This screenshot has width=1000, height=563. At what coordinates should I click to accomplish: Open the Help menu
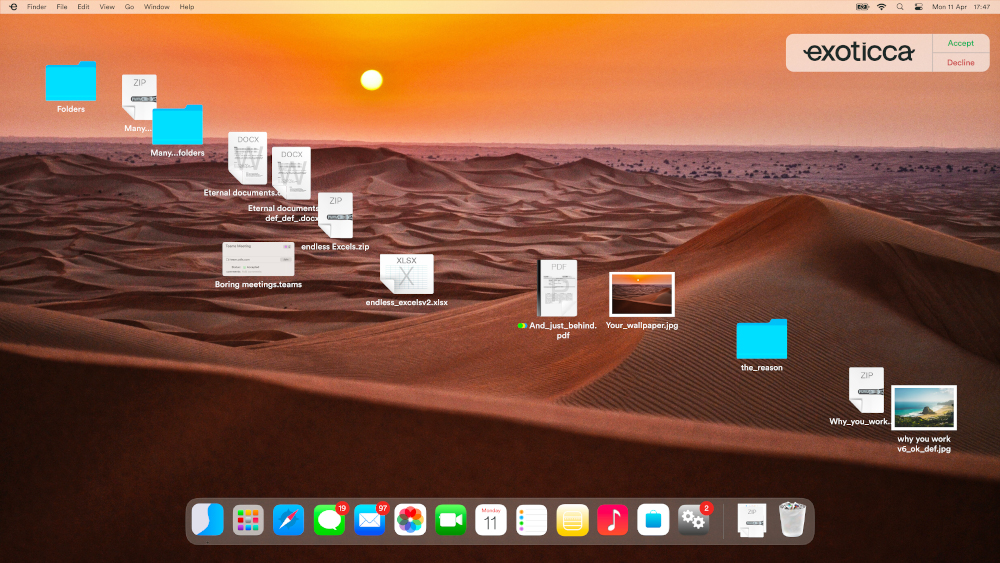pyautogui.click(x=187, y=7)
